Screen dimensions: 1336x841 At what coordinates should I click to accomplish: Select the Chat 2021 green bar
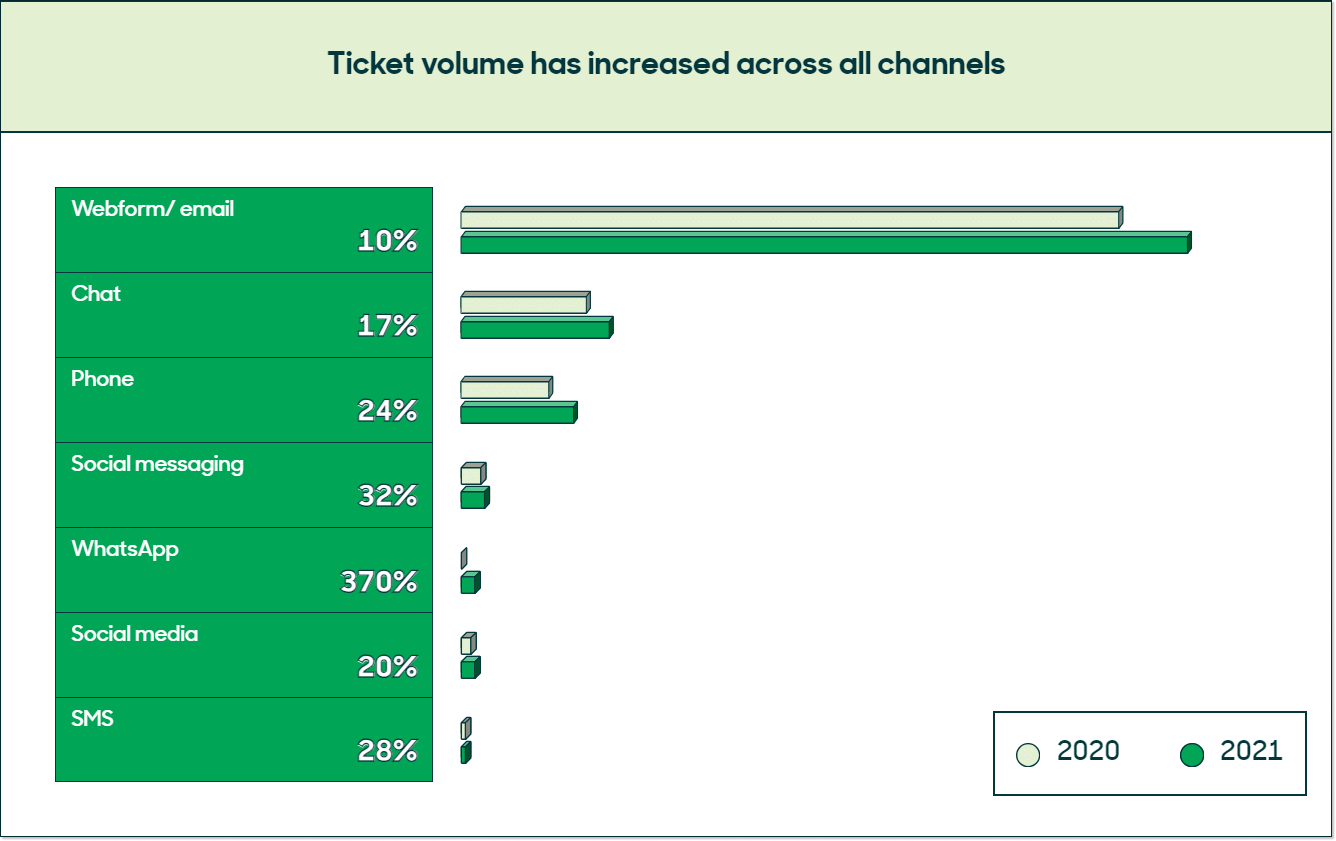pyautogui.click(x=535, y=329)
